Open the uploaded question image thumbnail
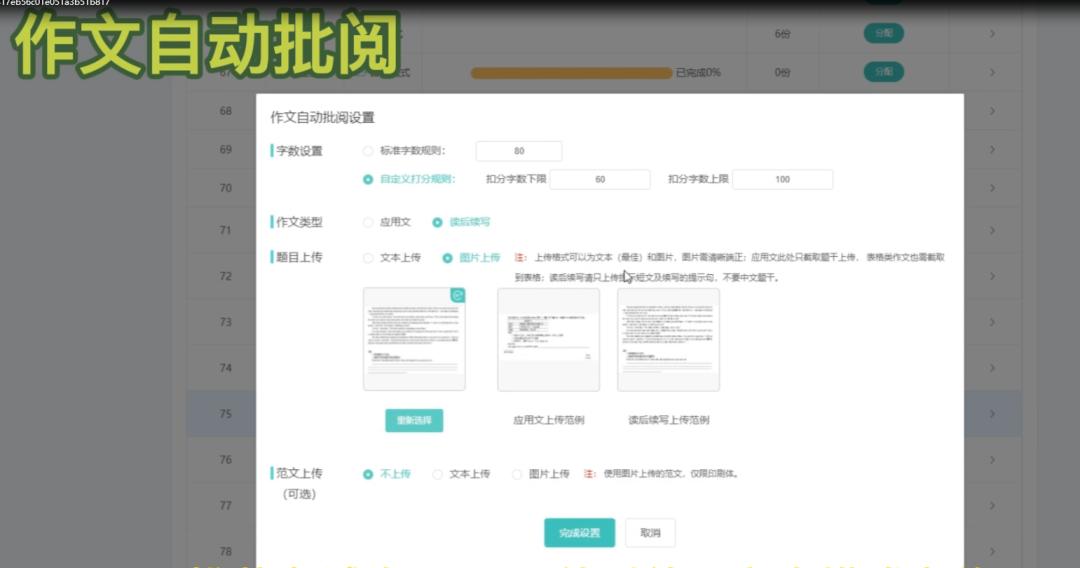 coord(414,339)
